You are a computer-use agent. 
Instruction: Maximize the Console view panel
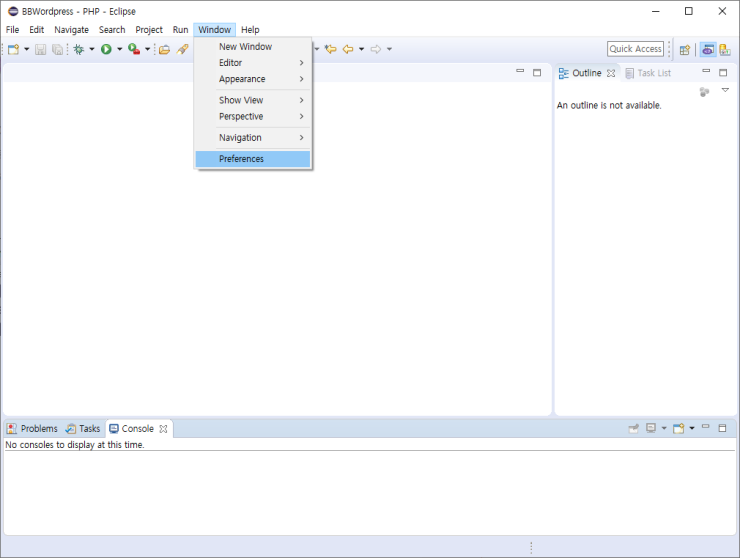pyautogui.click(x=723, y=428)
